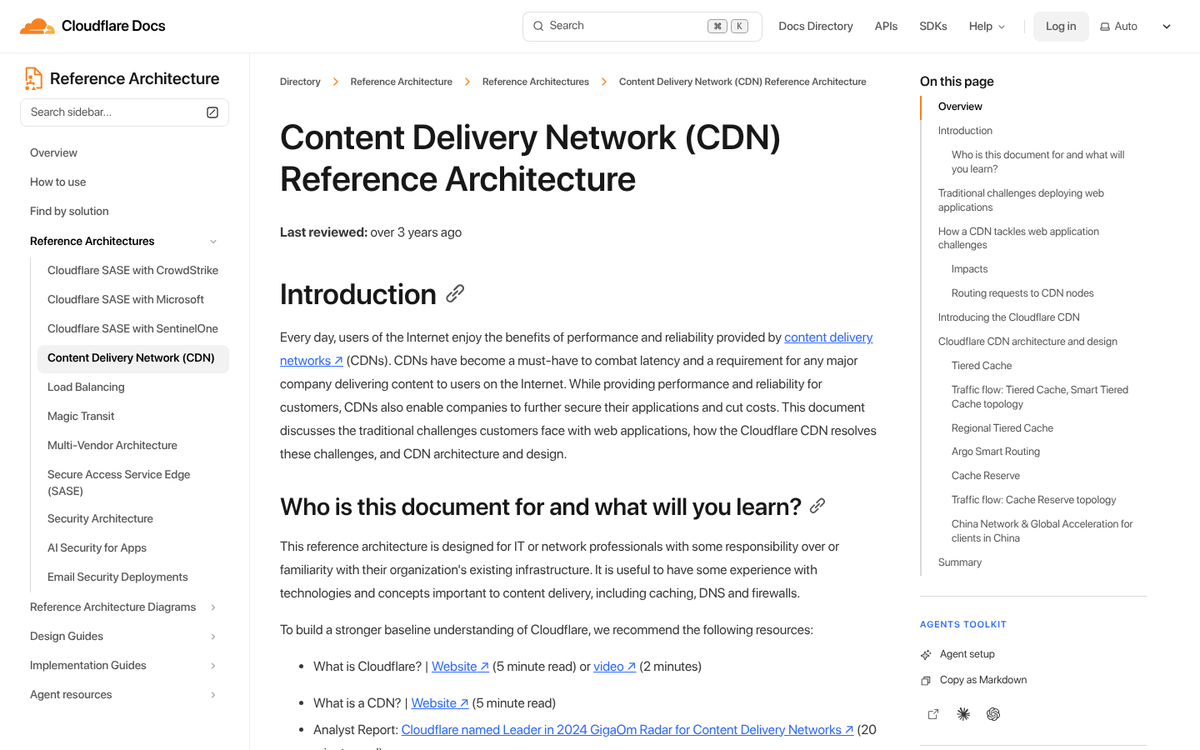Click Copy as Markdown
1200x750 pixels.
(x=982, y=680)
